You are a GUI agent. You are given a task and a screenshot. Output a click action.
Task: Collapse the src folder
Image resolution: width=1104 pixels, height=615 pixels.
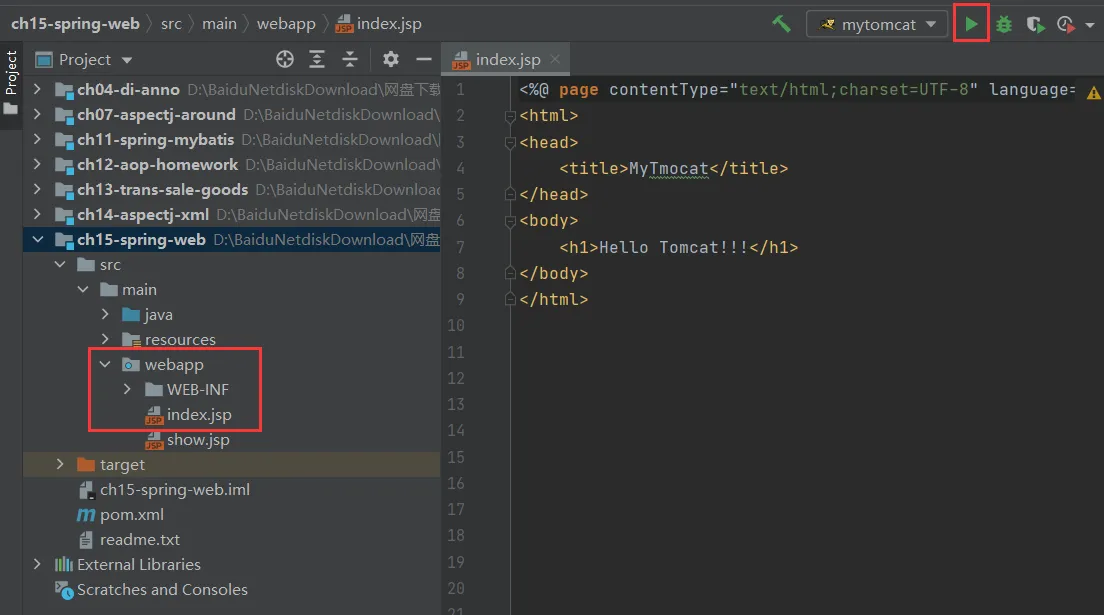point(60,264)
